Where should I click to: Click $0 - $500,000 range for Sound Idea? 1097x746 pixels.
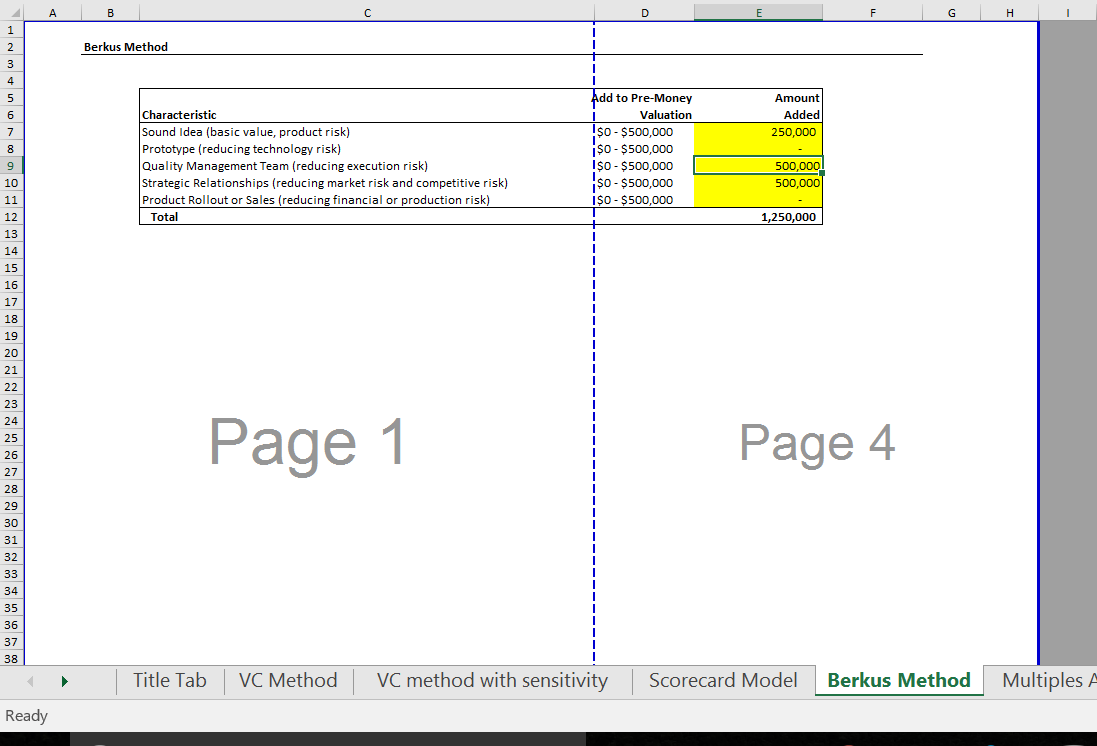(x=644, y=132)
